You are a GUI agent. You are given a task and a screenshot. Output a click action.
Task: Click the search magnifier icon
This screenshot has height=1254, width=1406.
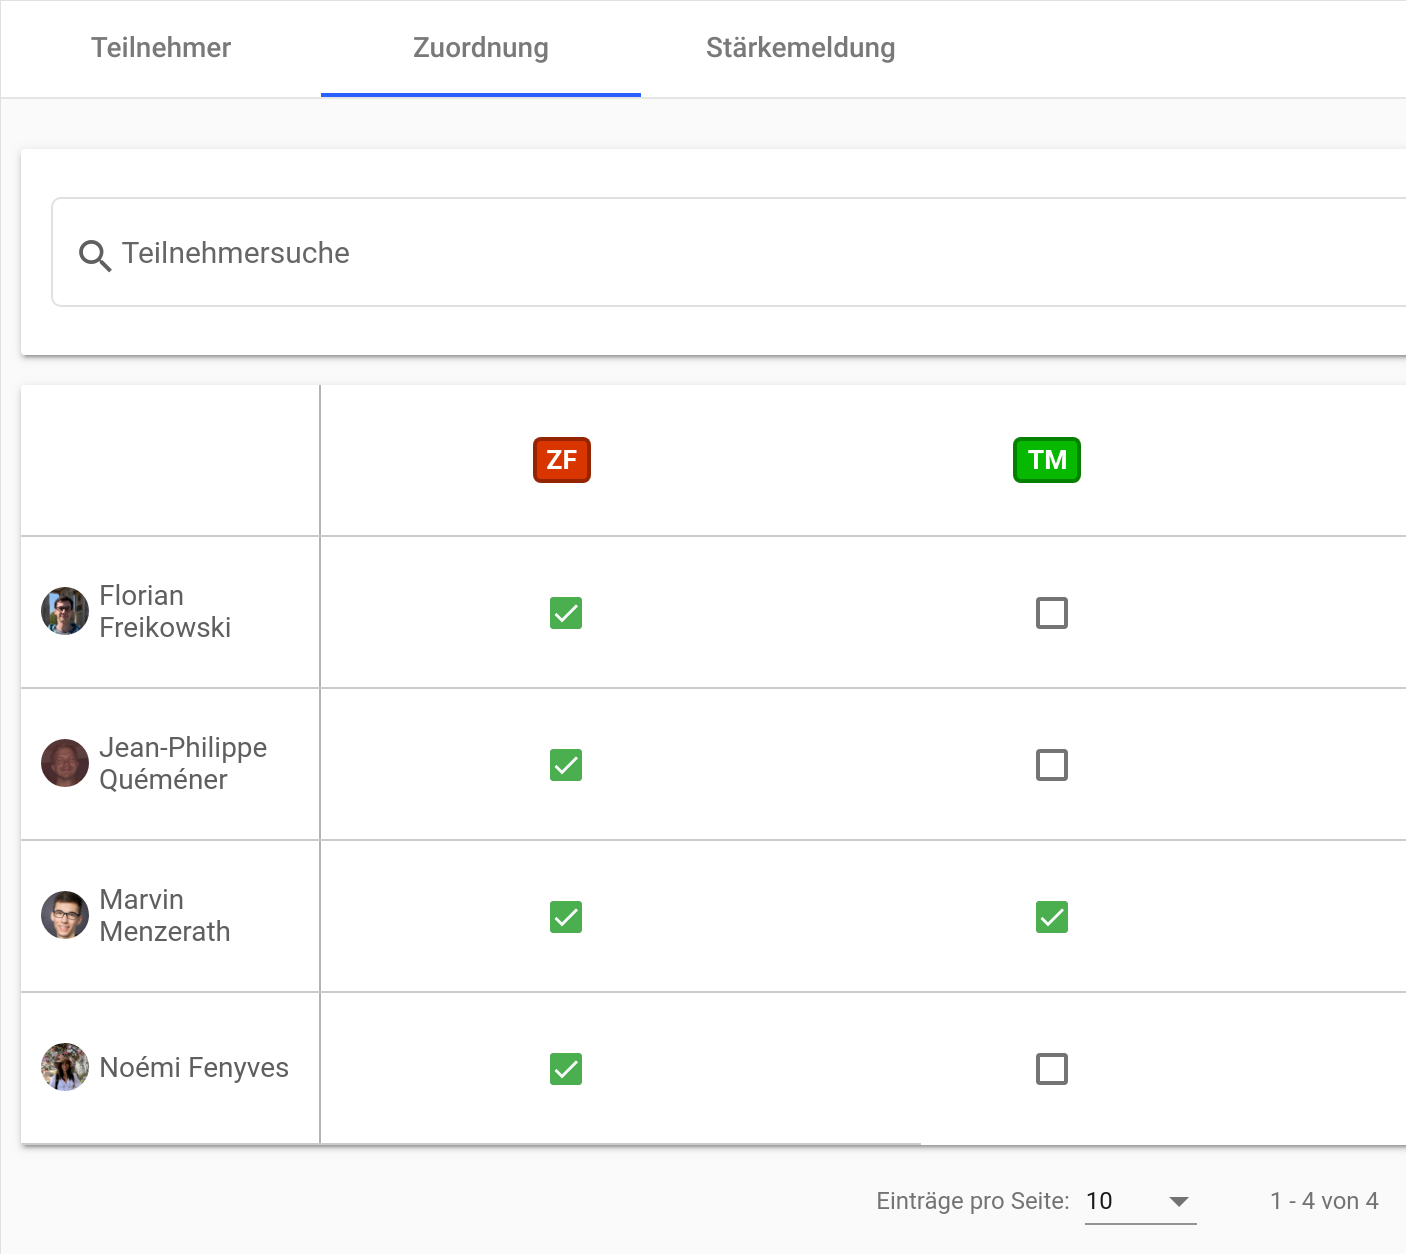[x=94, y=255]
